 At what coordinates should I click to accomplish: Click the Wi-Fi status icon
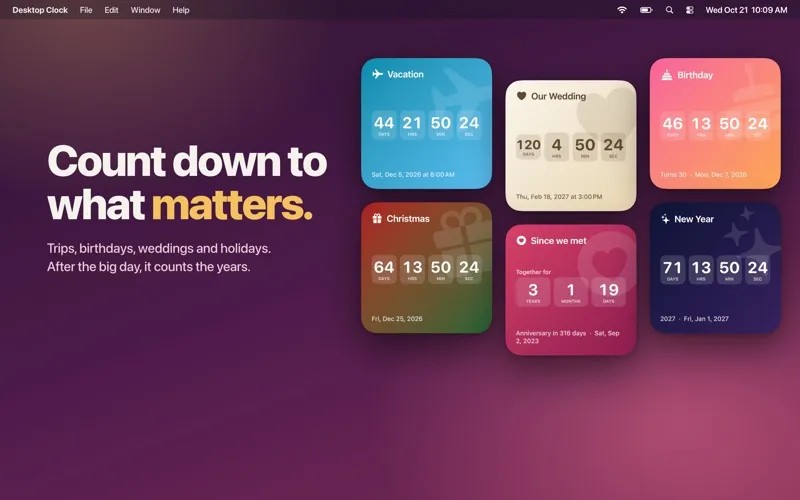pyautogui.click(x=621, y=10)
